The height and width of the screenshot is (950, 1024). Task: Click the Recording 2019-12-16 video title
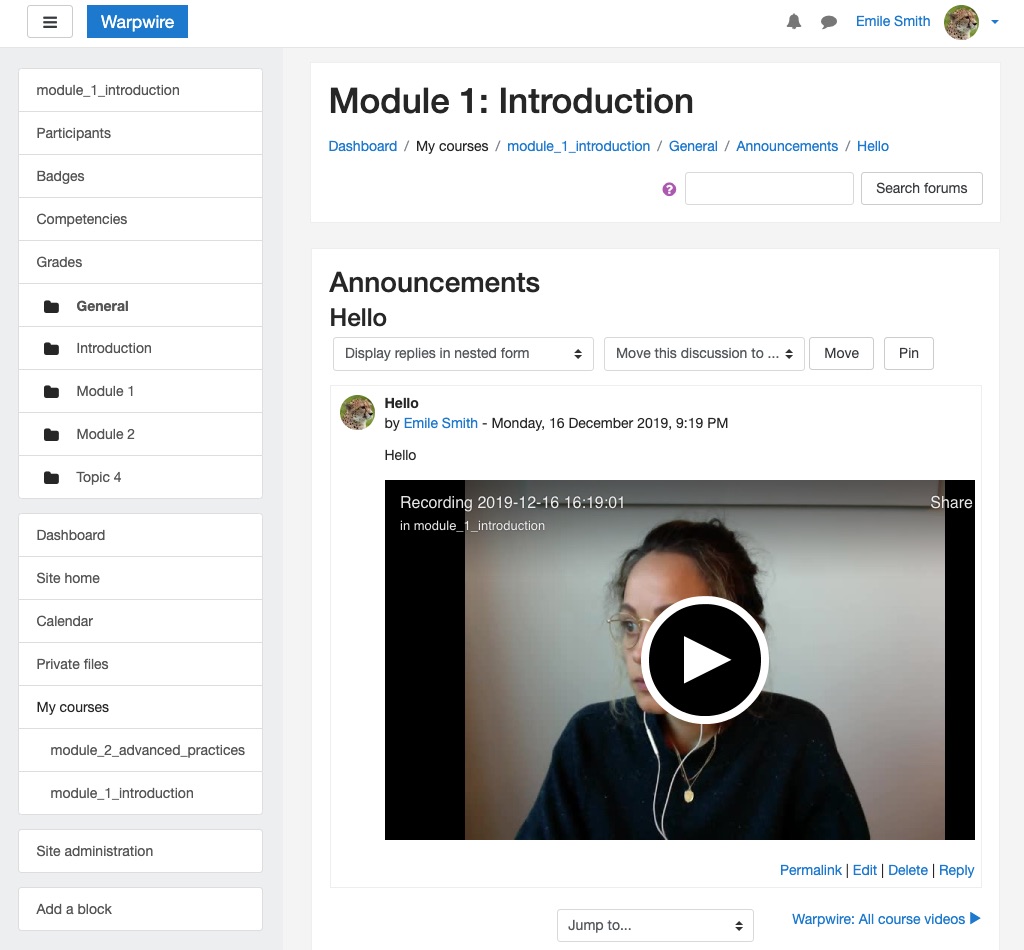pyautogui.click(x=512, y=502)
